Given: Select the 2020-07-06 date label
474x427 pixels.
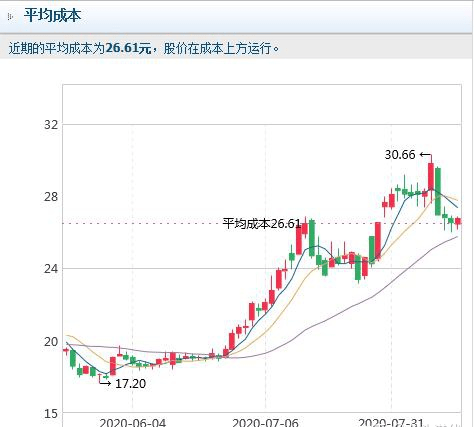Looking at the screenshot, I should (265, 423).
